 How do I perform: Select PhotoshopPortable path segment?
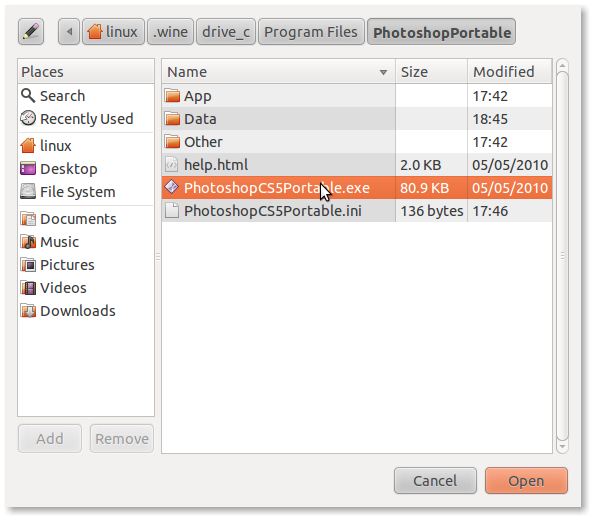click(441, 32)
